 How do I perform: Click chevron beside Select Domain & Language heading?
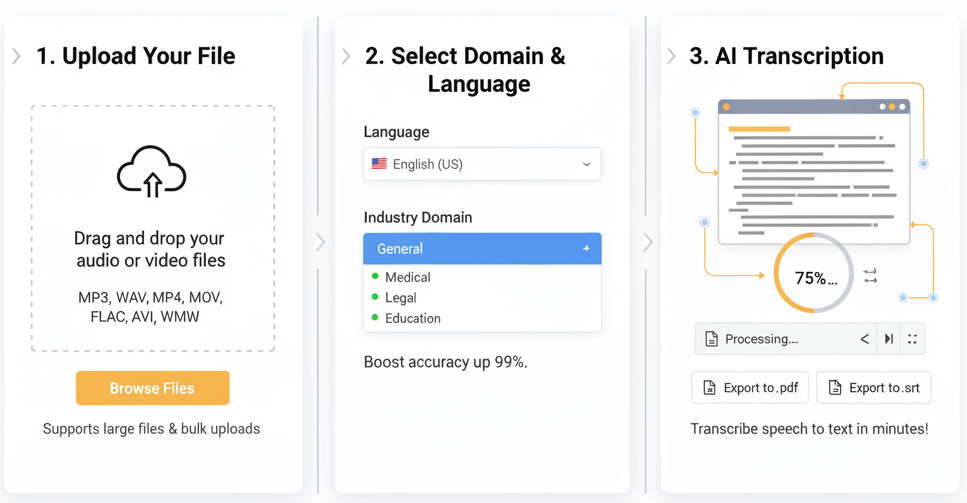[x=346, y=56]
